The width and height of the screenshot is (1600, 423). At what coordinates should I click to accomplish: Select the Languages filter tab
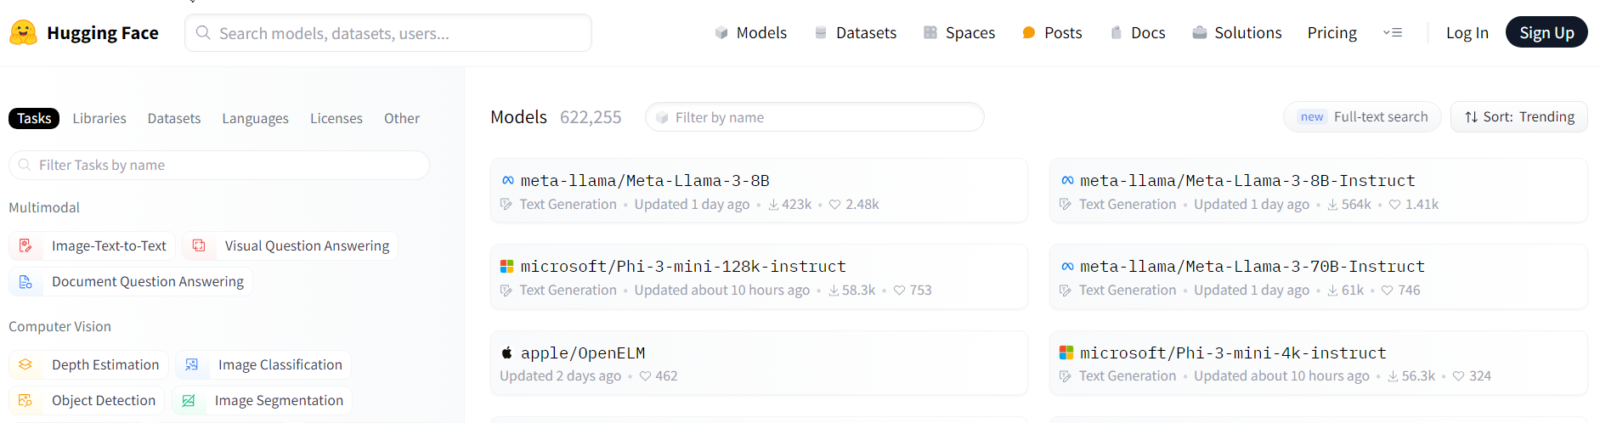(255, 118)
